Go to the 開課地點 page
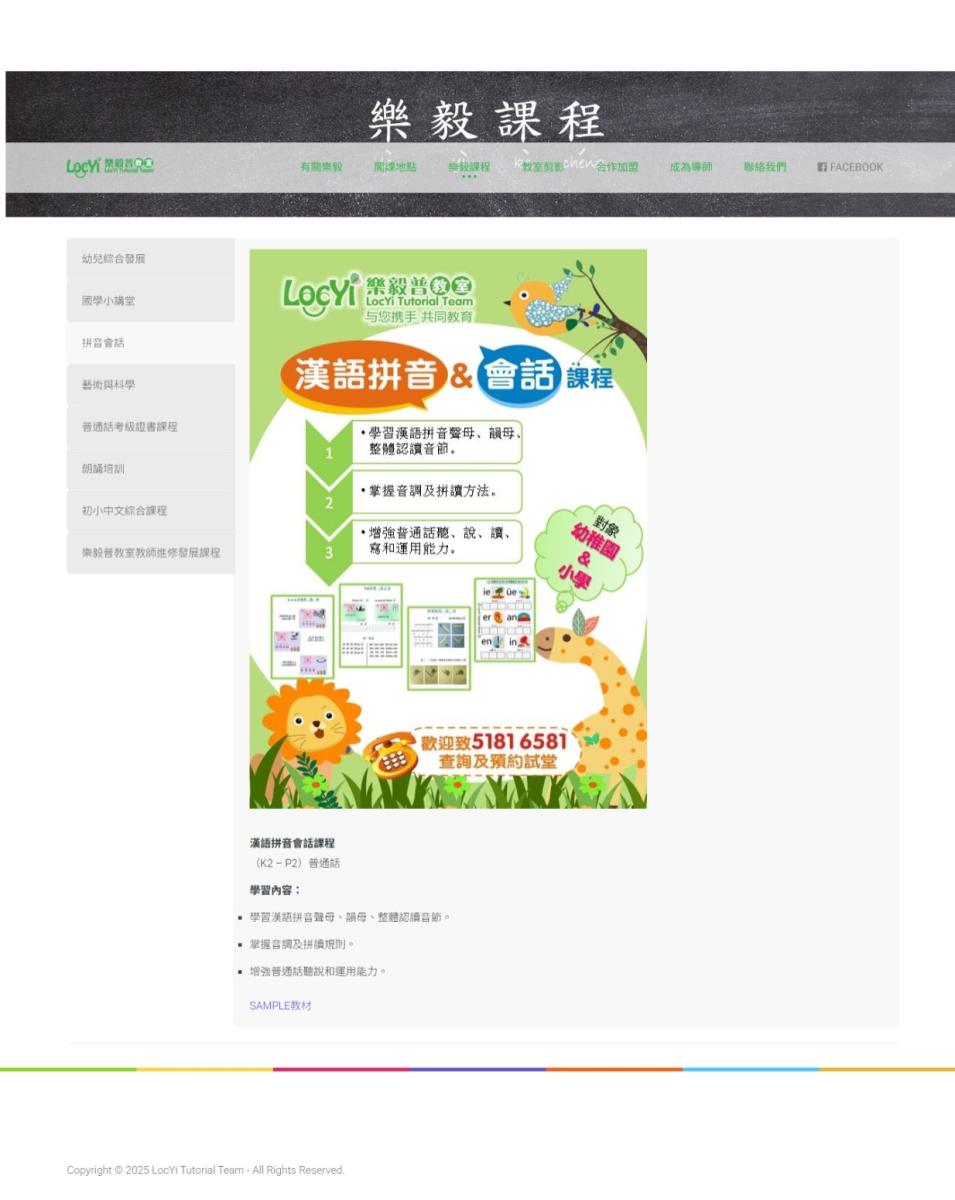 395,167
